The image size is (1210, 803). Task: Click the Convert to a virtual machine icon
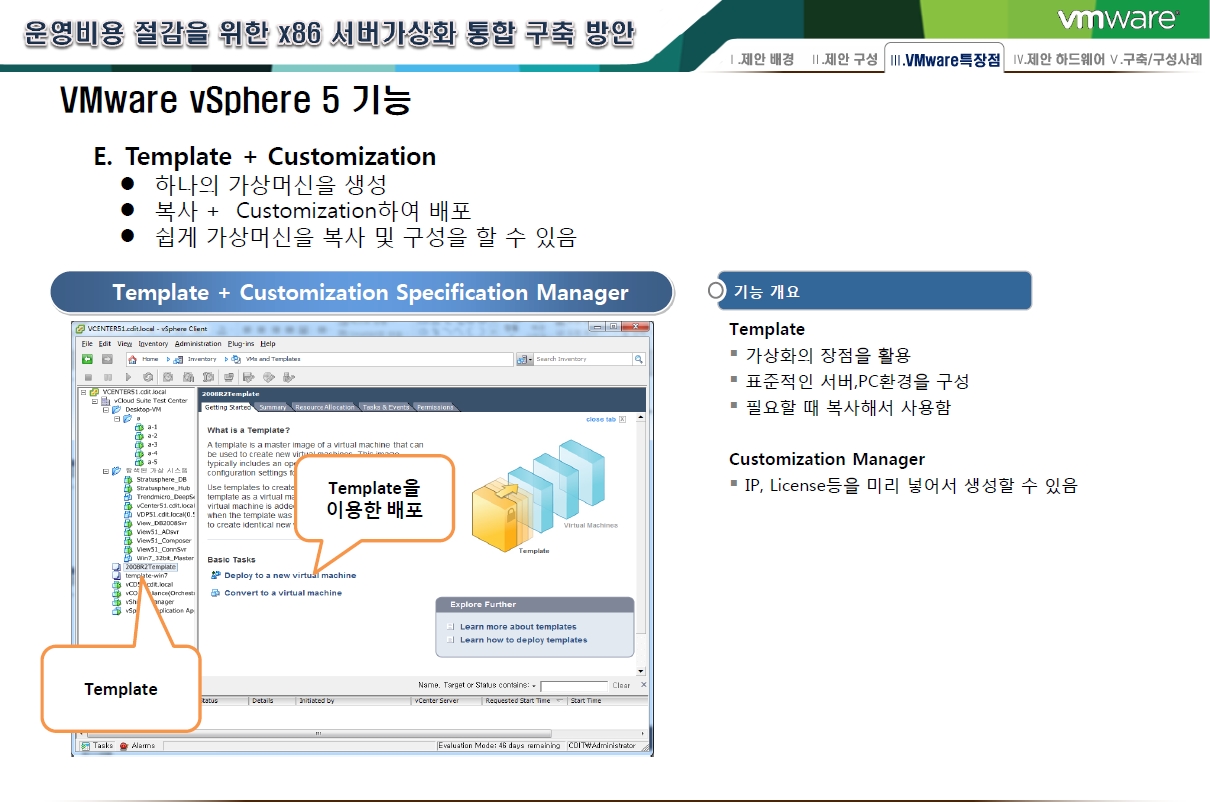point(215,593)
